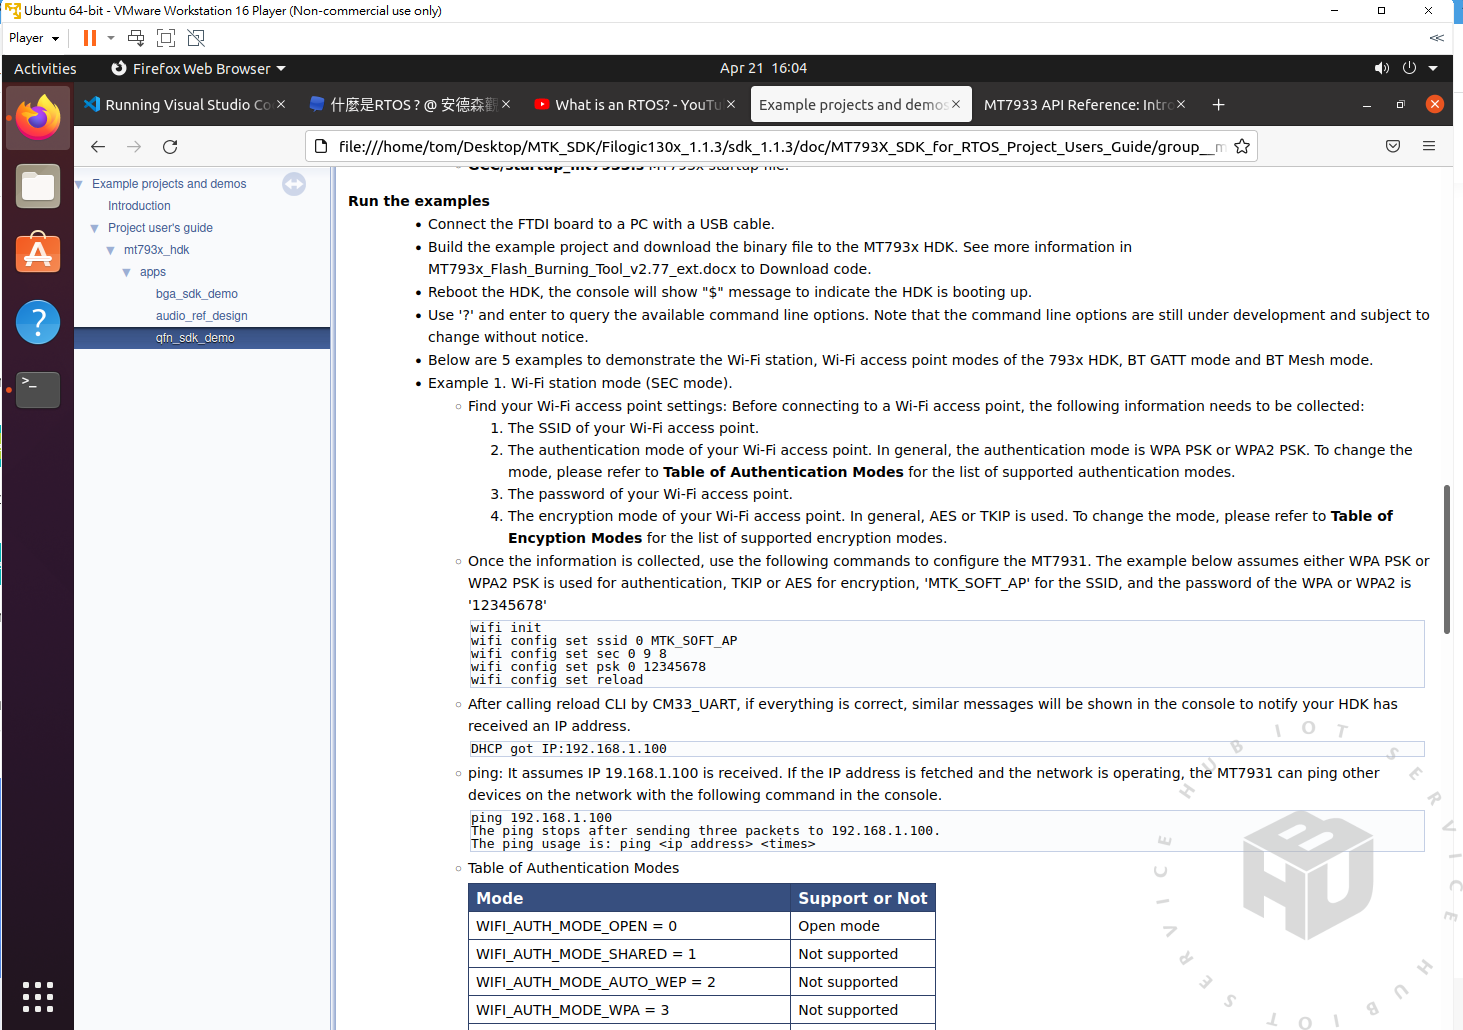1463x1030 pixels.
Task: Open Ubuntu Software from dock
Action: (38, 254)
